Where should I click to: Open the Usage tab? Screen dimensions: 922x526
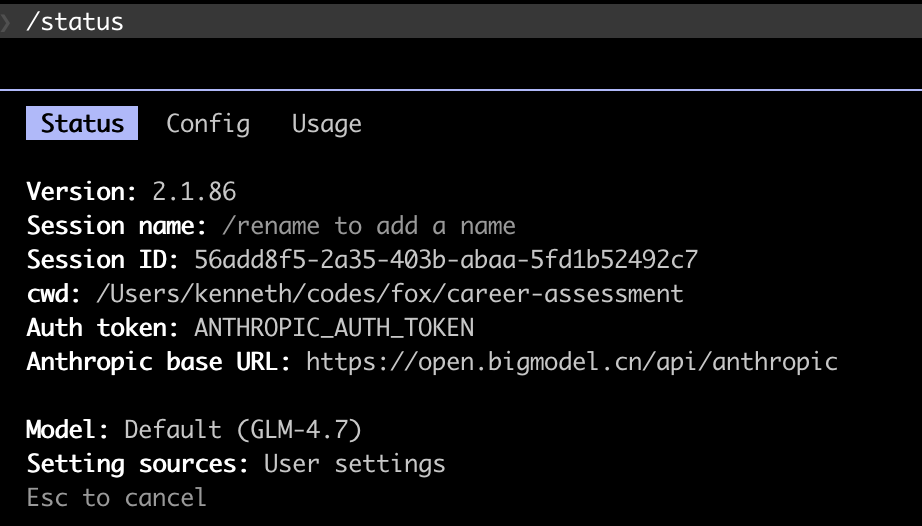[326, 124]
